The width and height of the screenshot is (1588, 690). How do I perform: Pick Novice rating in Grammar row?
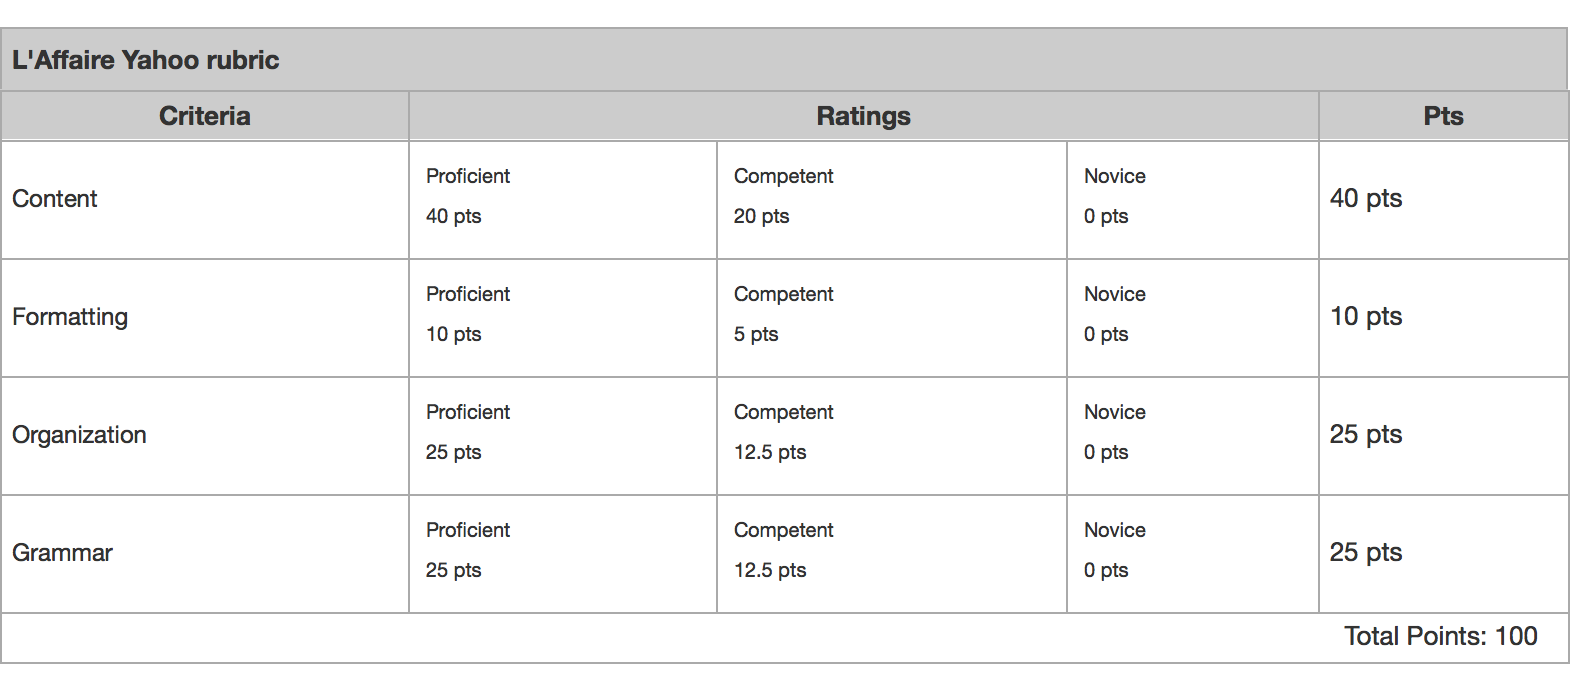1192,552
